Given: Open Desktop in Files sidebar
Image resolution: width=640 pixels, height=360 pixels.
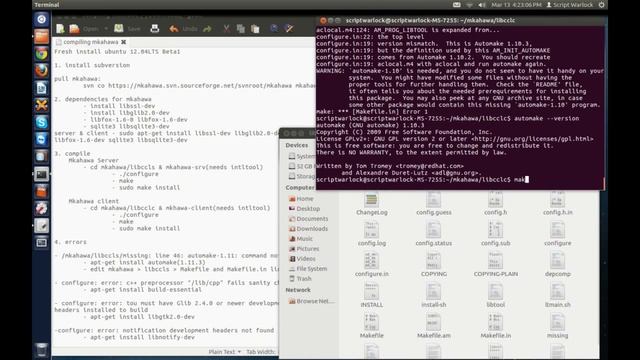Looking at the screenshot, I should click(304, 209).
